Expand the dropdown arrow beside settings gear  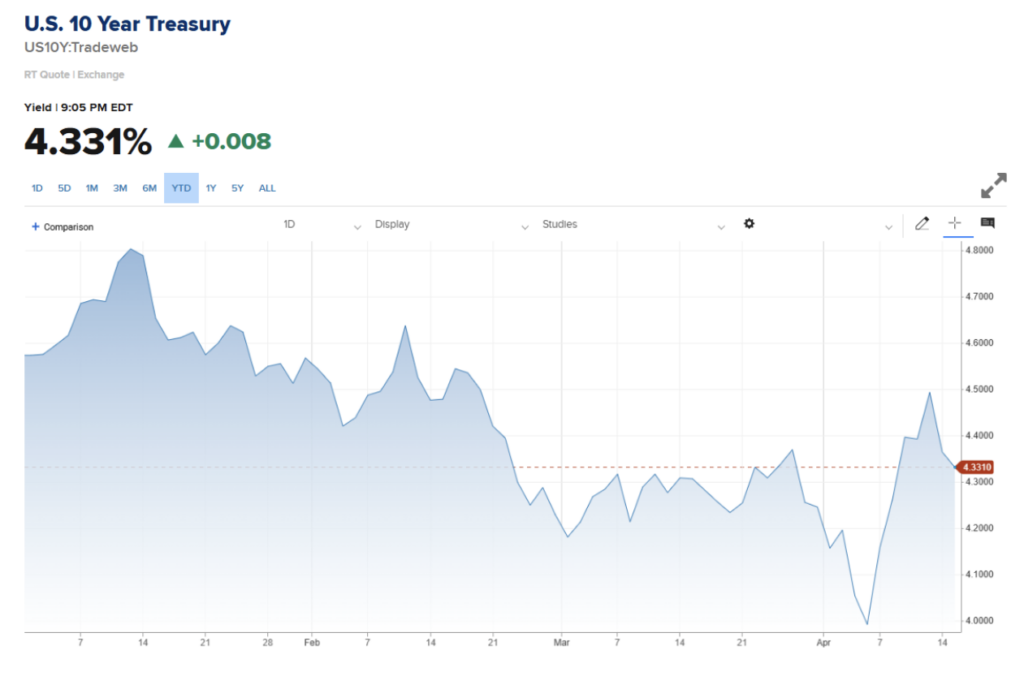[x=888, y=227]
